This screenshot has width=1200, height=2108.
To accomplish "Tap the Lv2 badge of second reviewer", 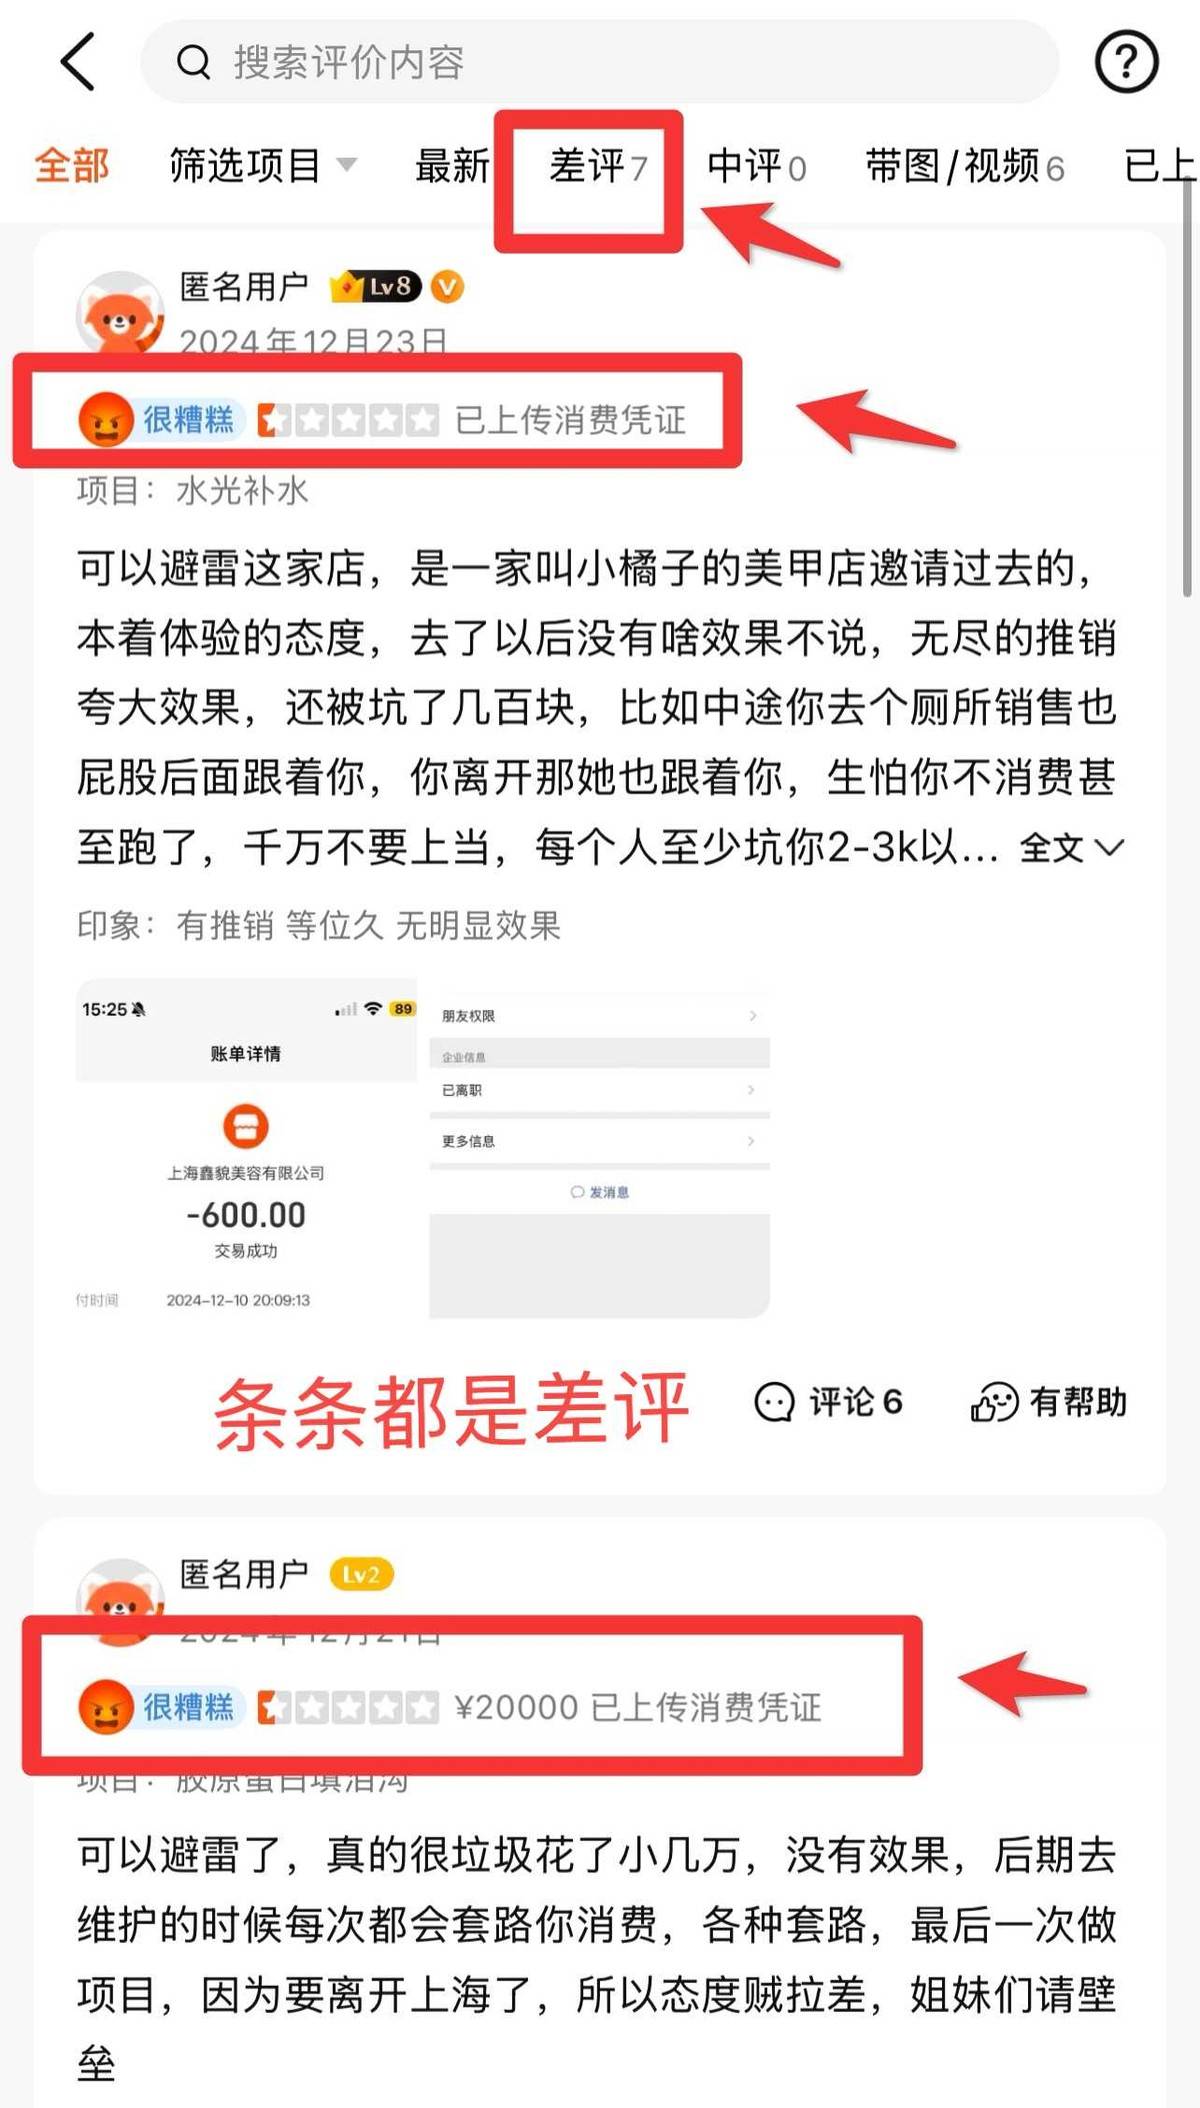I will coord(361,1575).
